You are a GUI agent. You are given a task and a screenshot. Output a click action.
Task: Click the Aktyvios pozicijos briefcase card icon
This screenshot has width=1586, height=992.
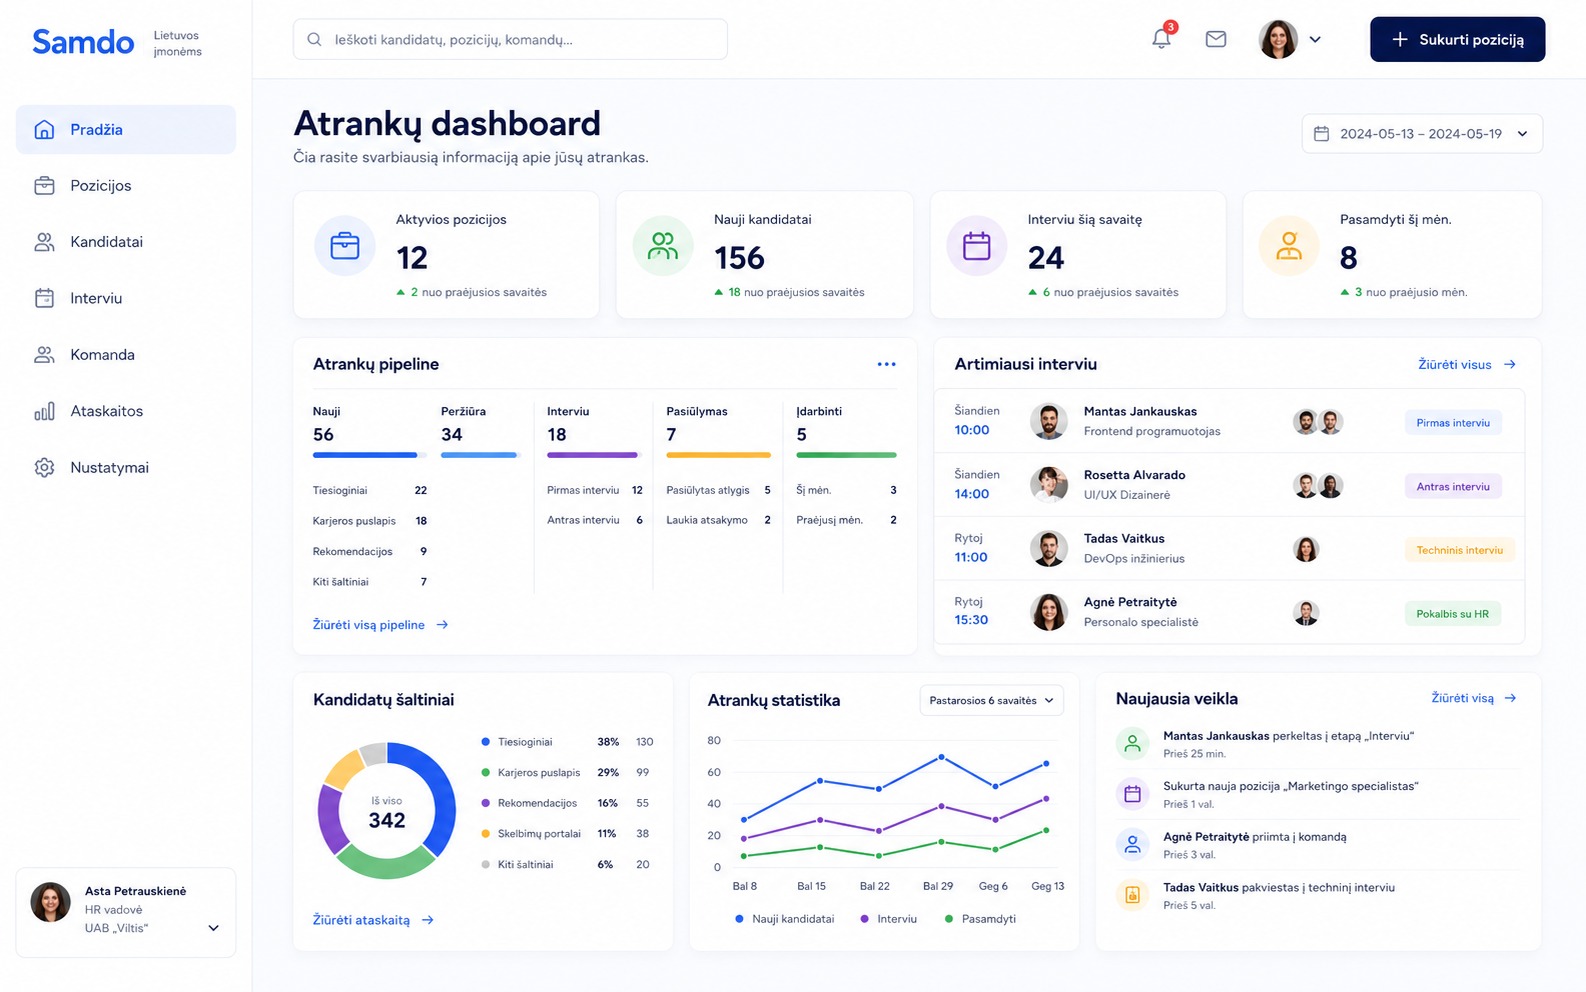click(x=345, y=245)
